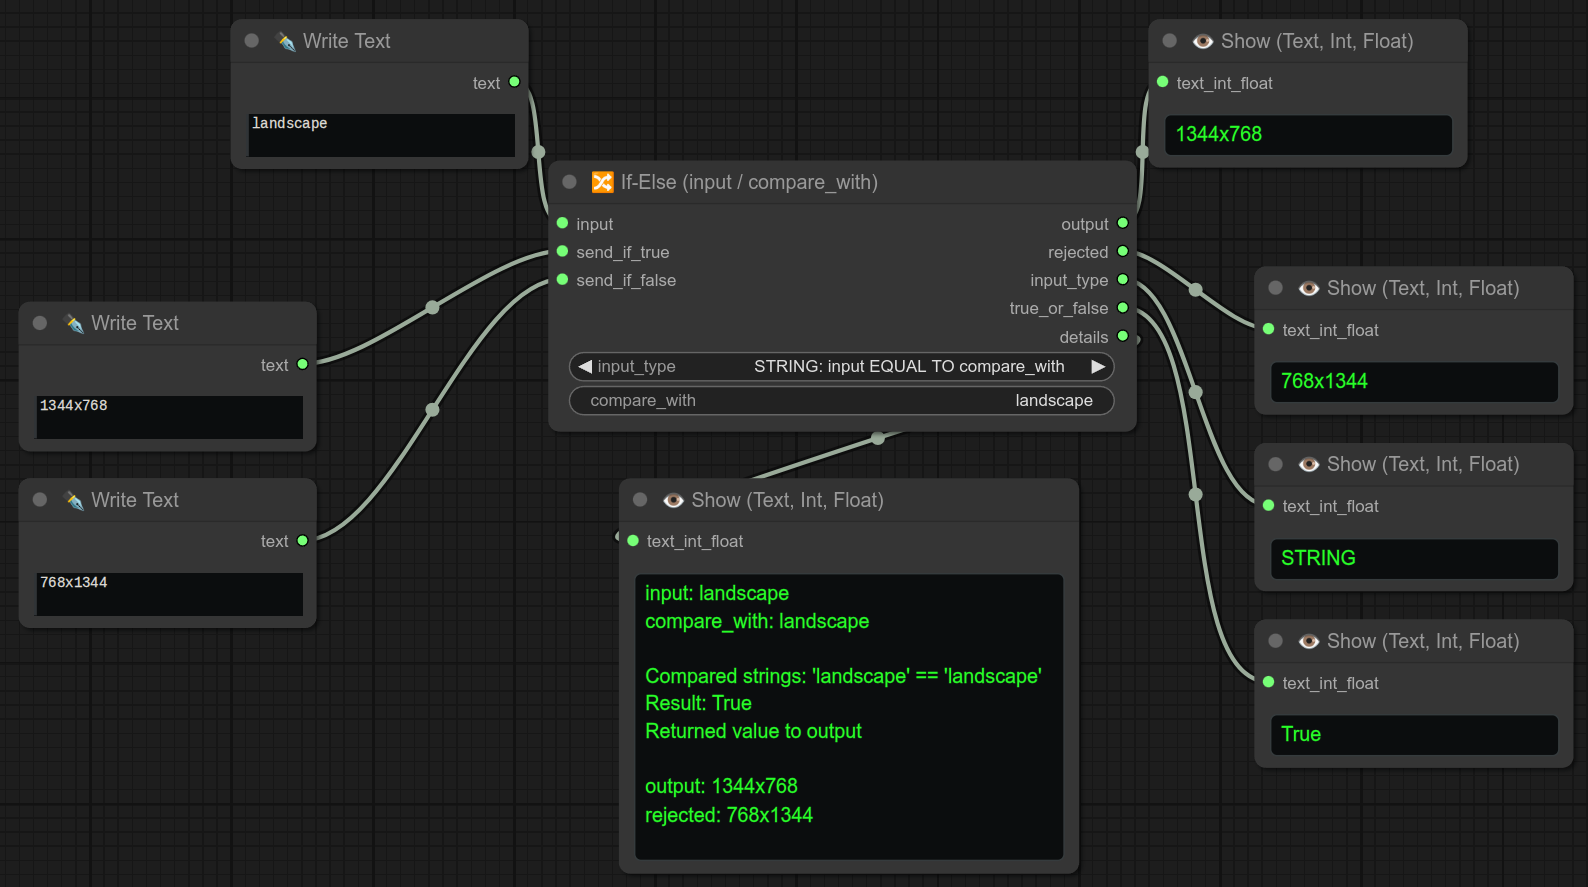
Task: Collapse the If-Else node using its title dot
Action: (x=570, y=182)
